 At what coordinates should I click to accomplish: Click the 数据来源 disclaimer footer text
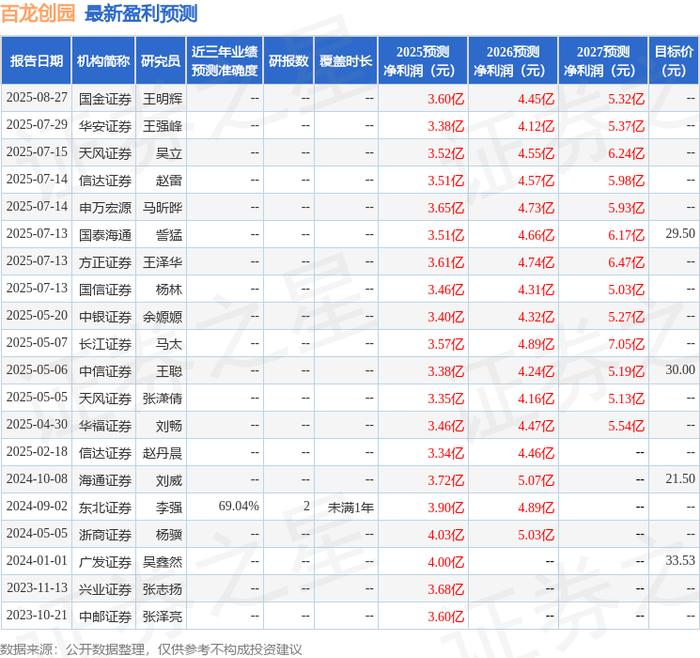click(151, 649)
